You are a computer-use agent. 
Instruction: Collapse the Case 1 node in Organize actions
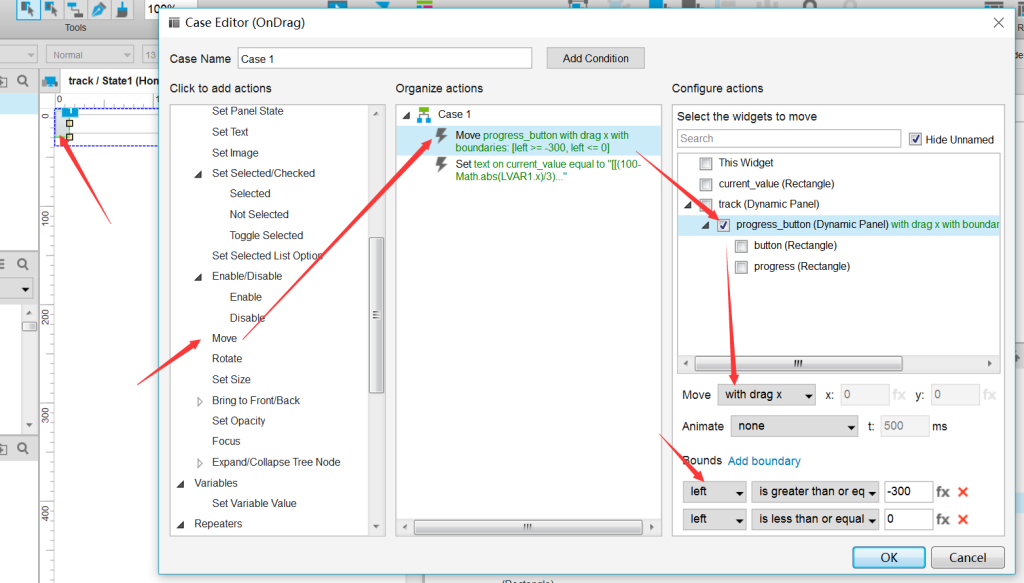pyautogui.click(x=406, y=116)
